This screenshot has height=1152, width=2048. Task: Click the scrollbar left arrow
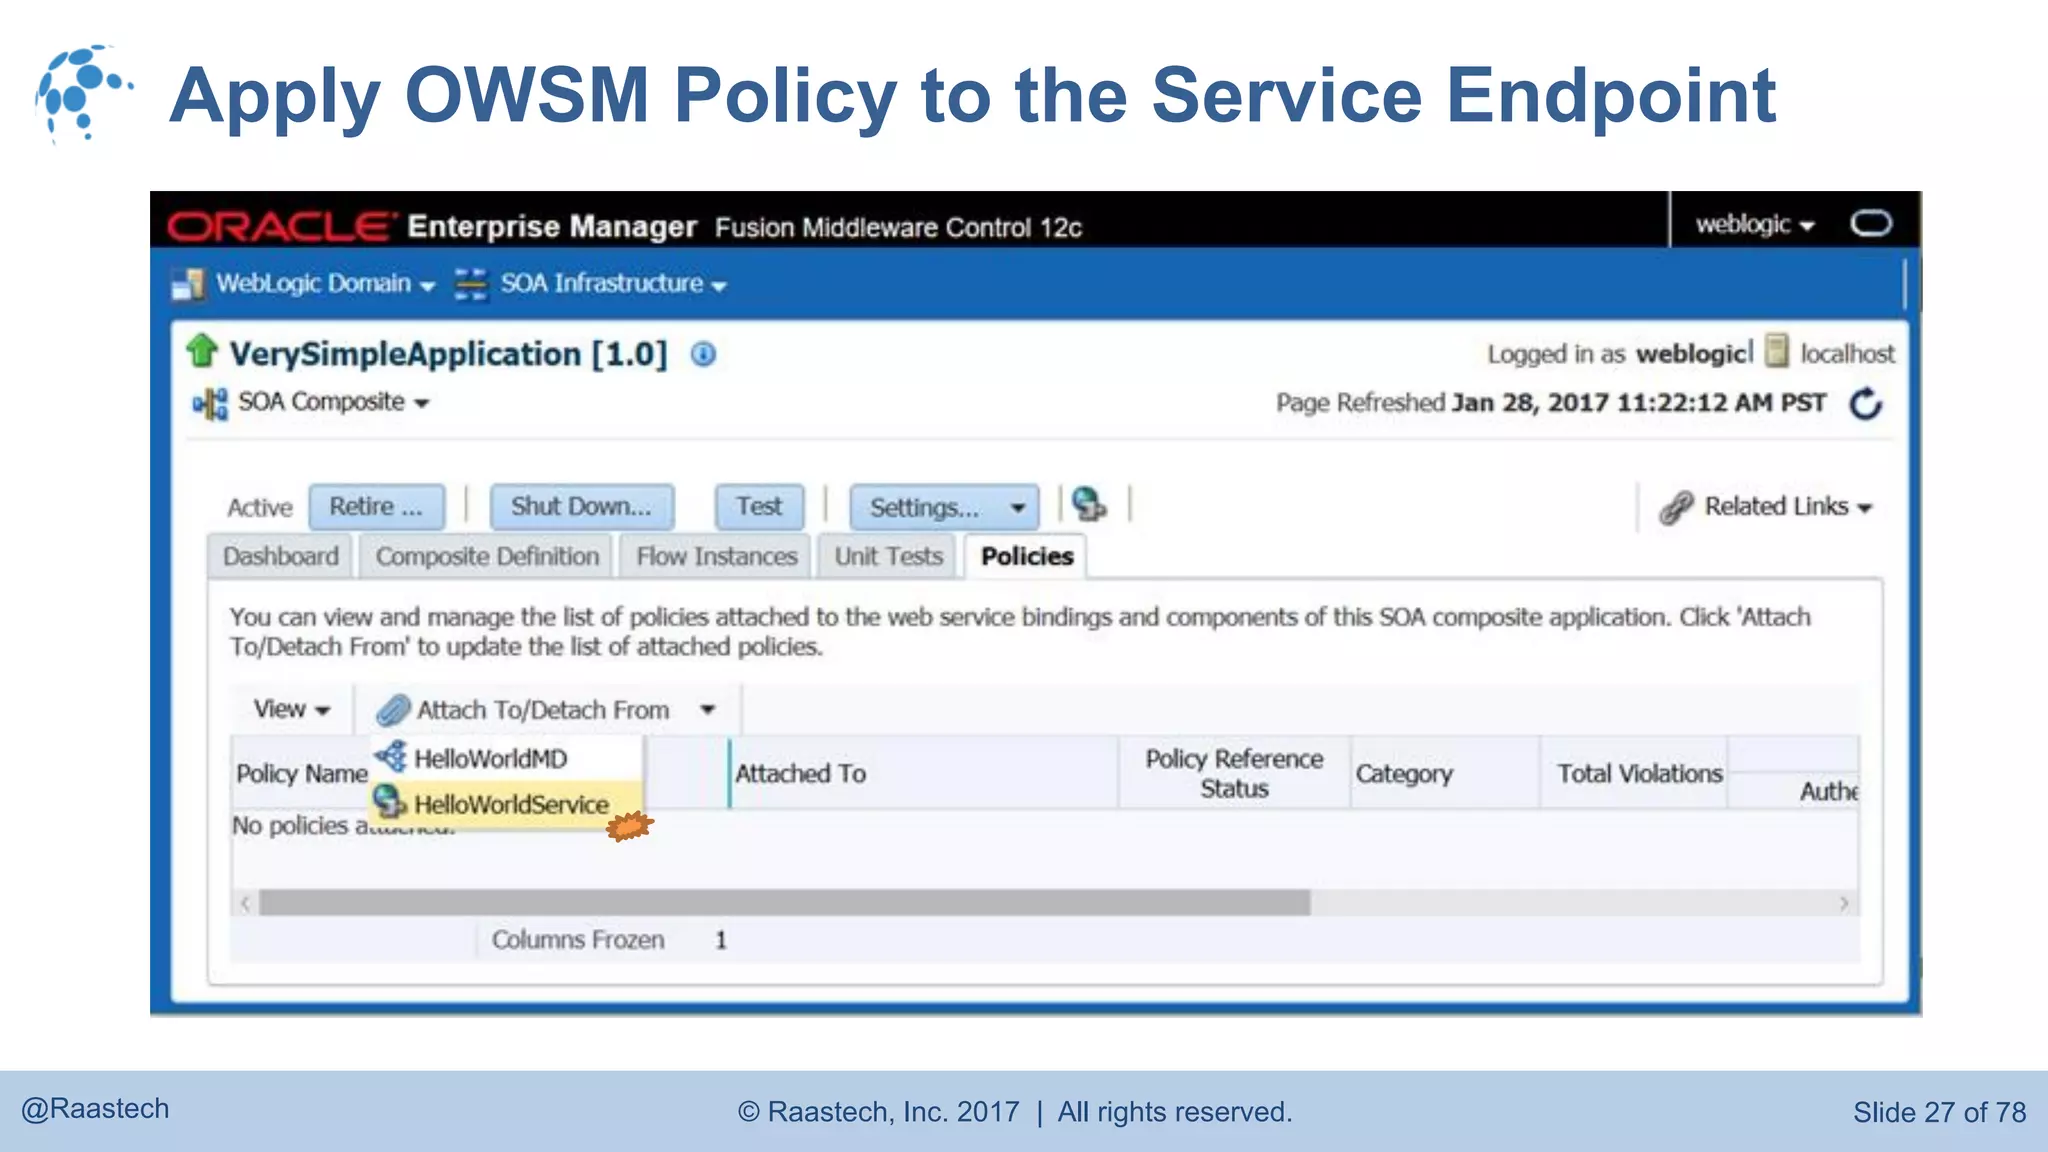[x=245, y=904]
